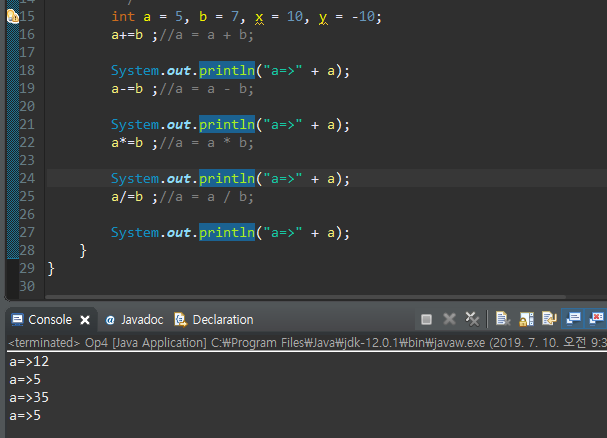Click Remove All Terminated Launches icon

[472, 319]
